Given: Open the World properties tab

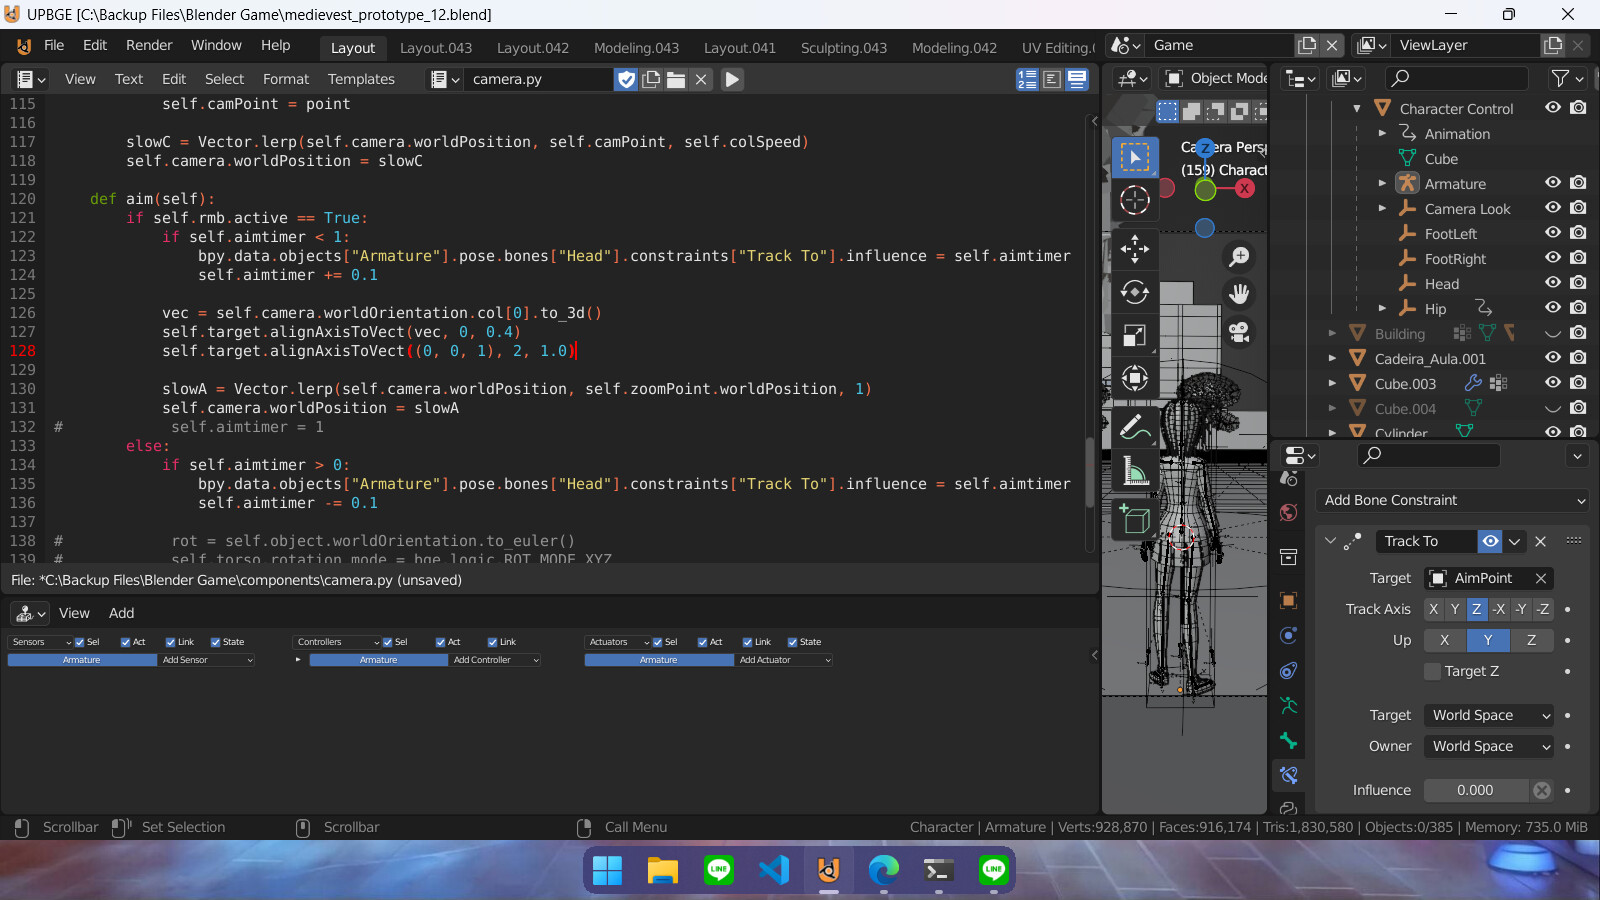Looking at the screenshot, I should pyautogui.click(x=1289, y=513).
